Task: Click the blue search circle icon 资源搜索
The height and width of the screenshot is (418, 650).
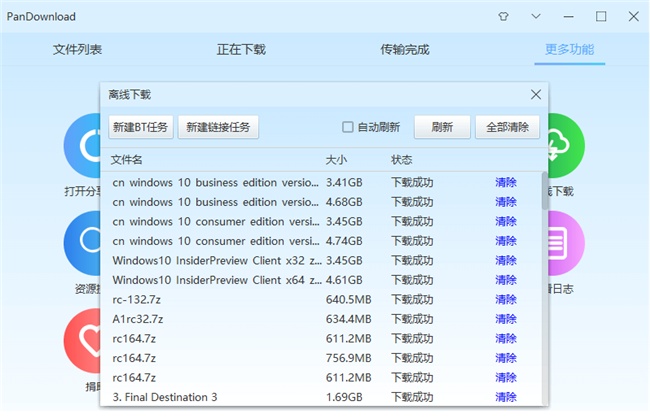Action: click(82, 243)
